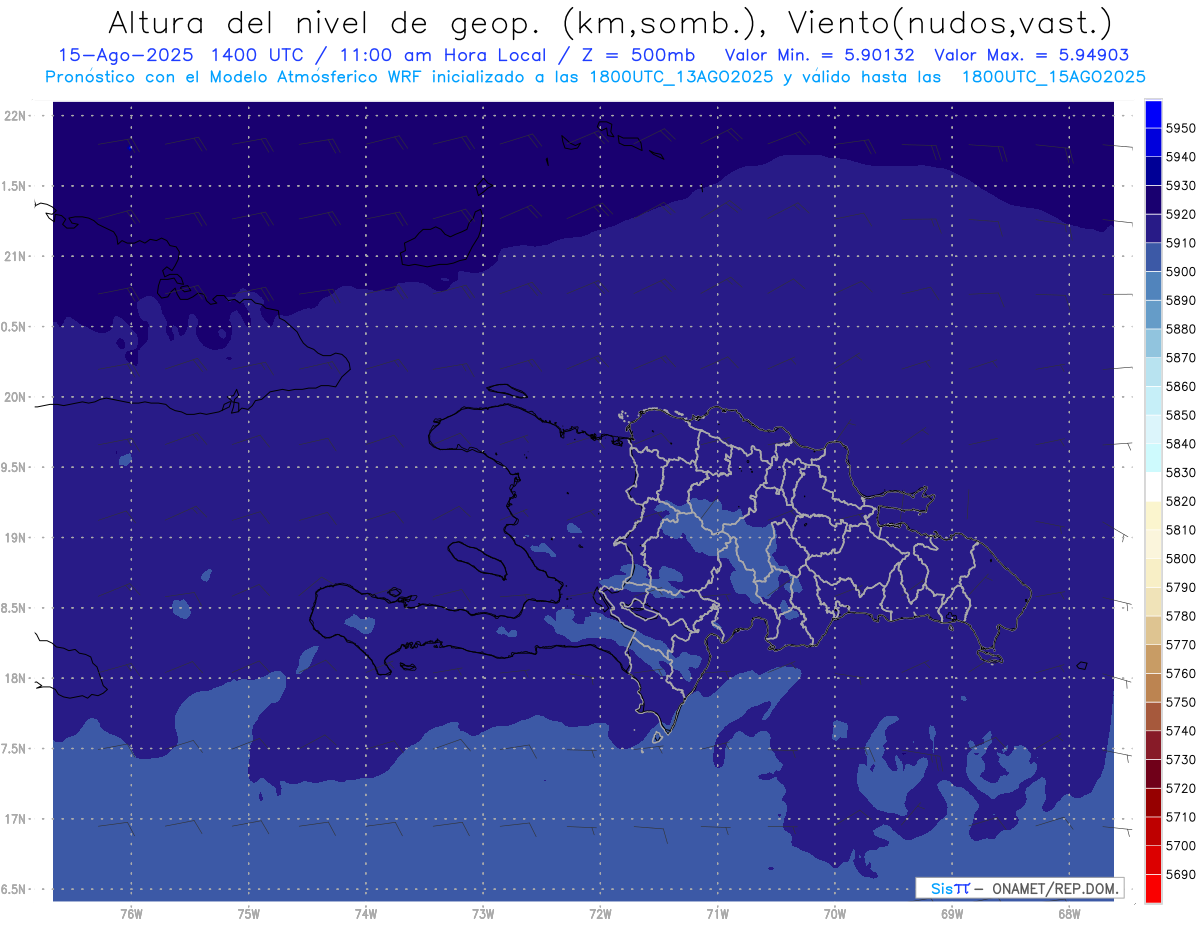Click the '5740' colorbar label
Viewport: 1200px width, 927px height.
pos(1180,731)
